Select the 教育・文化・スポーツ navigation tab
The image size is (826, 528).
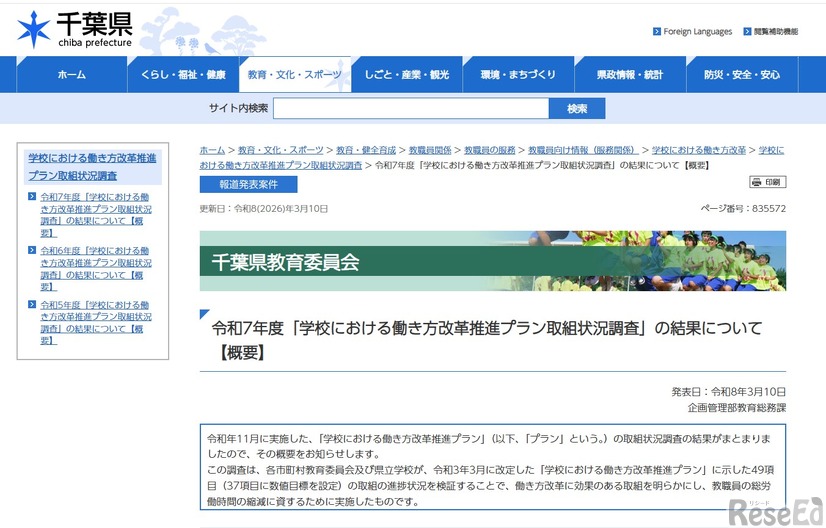pos(295,74)
